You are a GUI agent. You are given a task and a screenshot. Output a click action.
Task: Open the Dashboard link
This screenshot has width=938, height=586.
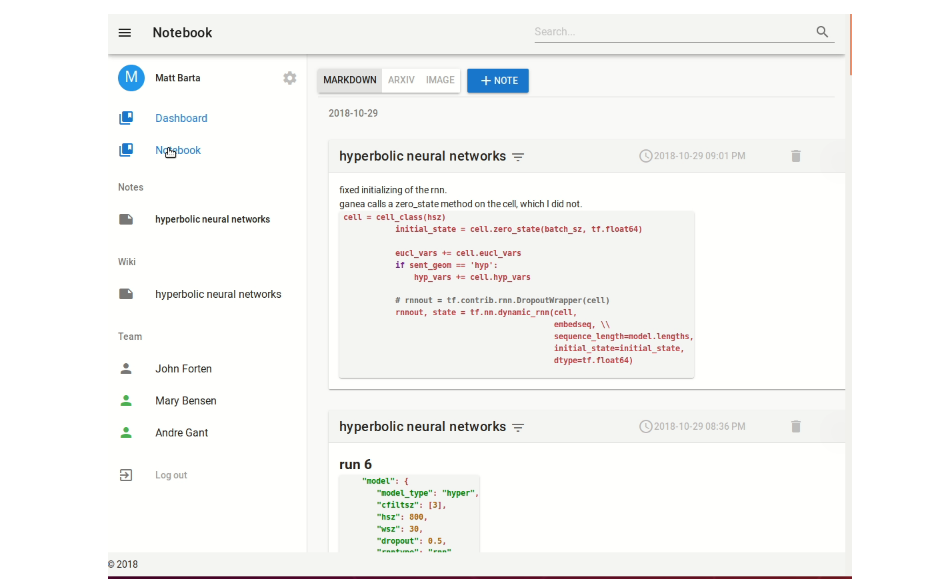[181, 118]
